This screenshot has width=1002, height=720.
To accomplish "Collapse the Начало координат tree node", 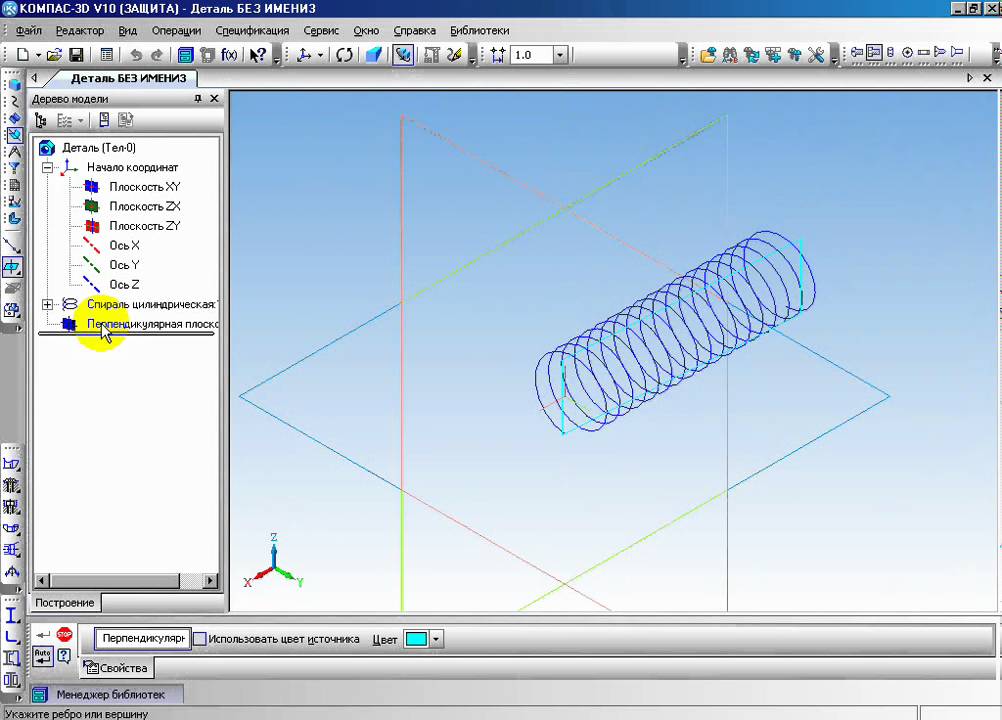I will (48, 167).
